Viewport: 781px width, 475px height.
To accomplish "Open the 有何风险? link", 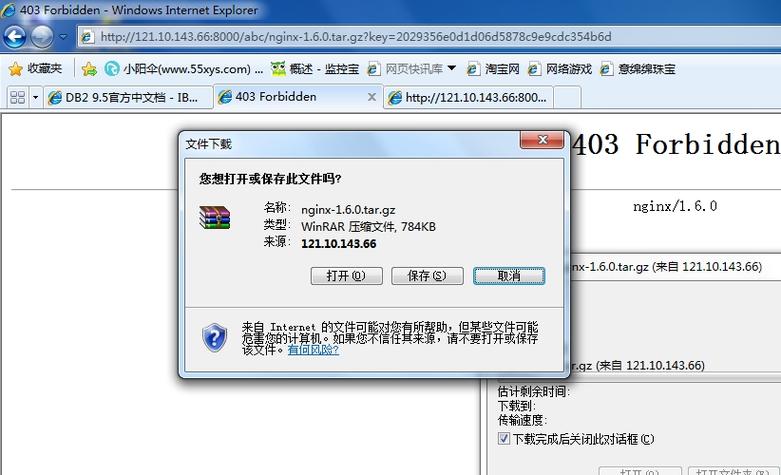I will [x=313, y=350].
